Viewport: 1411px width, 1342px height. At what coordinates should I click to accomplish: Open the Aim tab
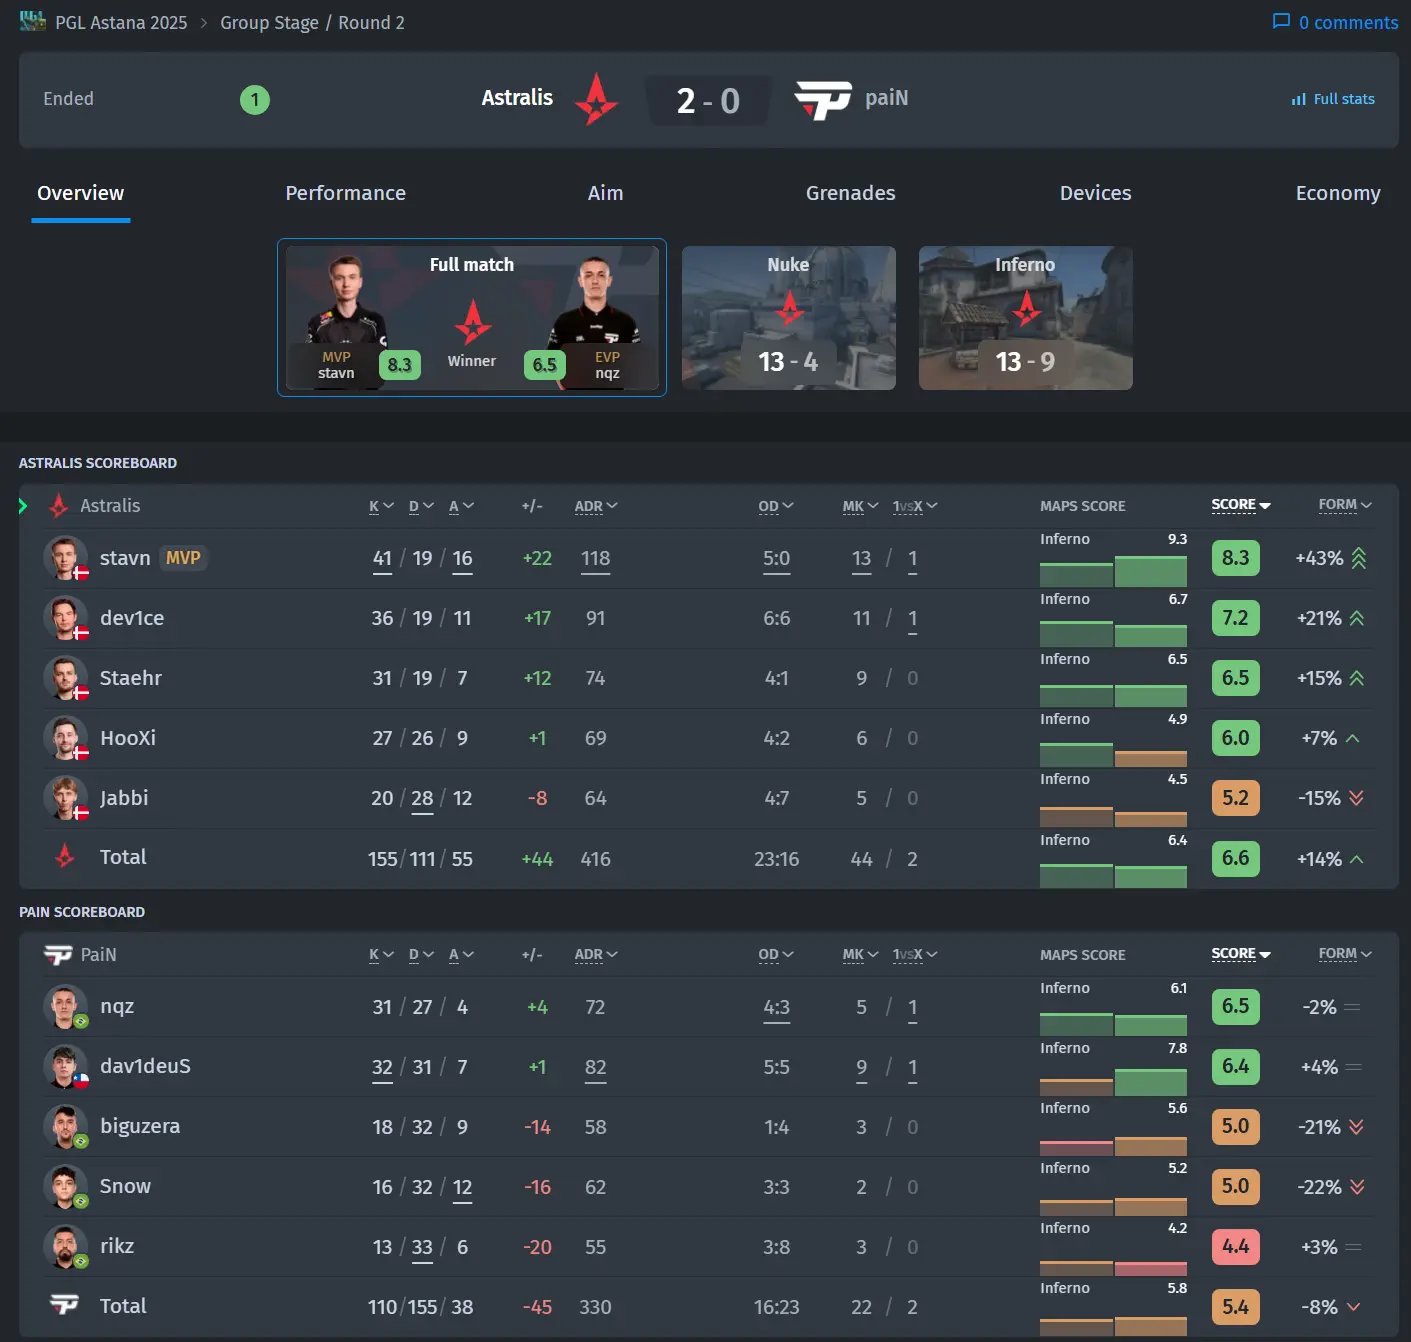click(605, 193)
